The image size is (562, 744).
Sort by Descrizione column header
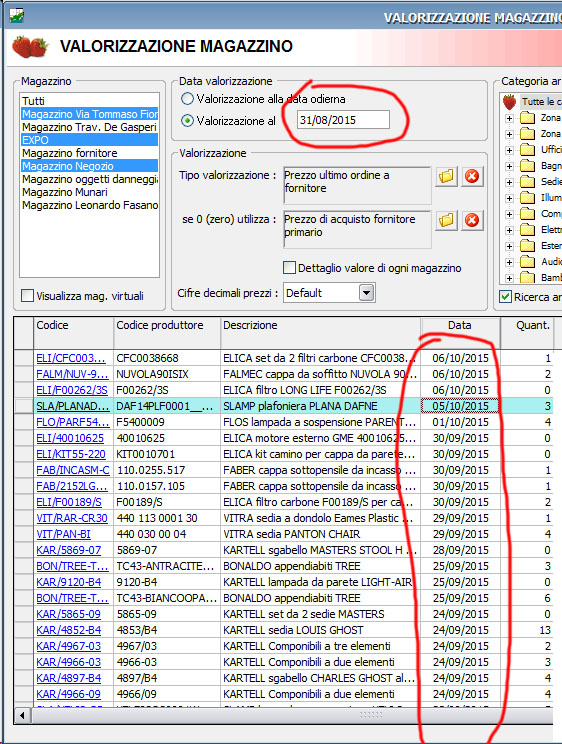pos(321,333)
